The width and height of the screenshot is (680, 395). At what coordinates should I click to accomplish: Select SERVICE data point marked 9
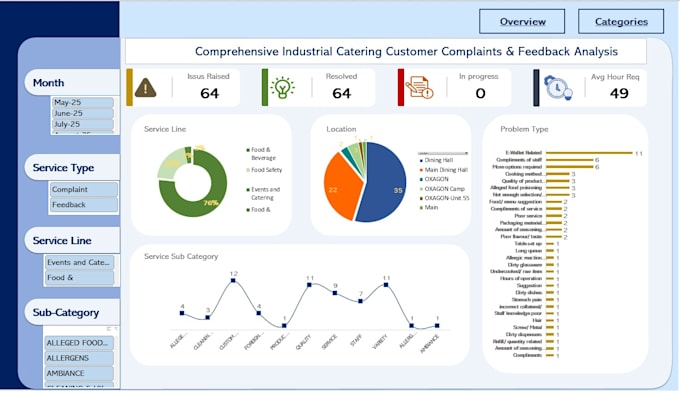[x=335, y=293]
